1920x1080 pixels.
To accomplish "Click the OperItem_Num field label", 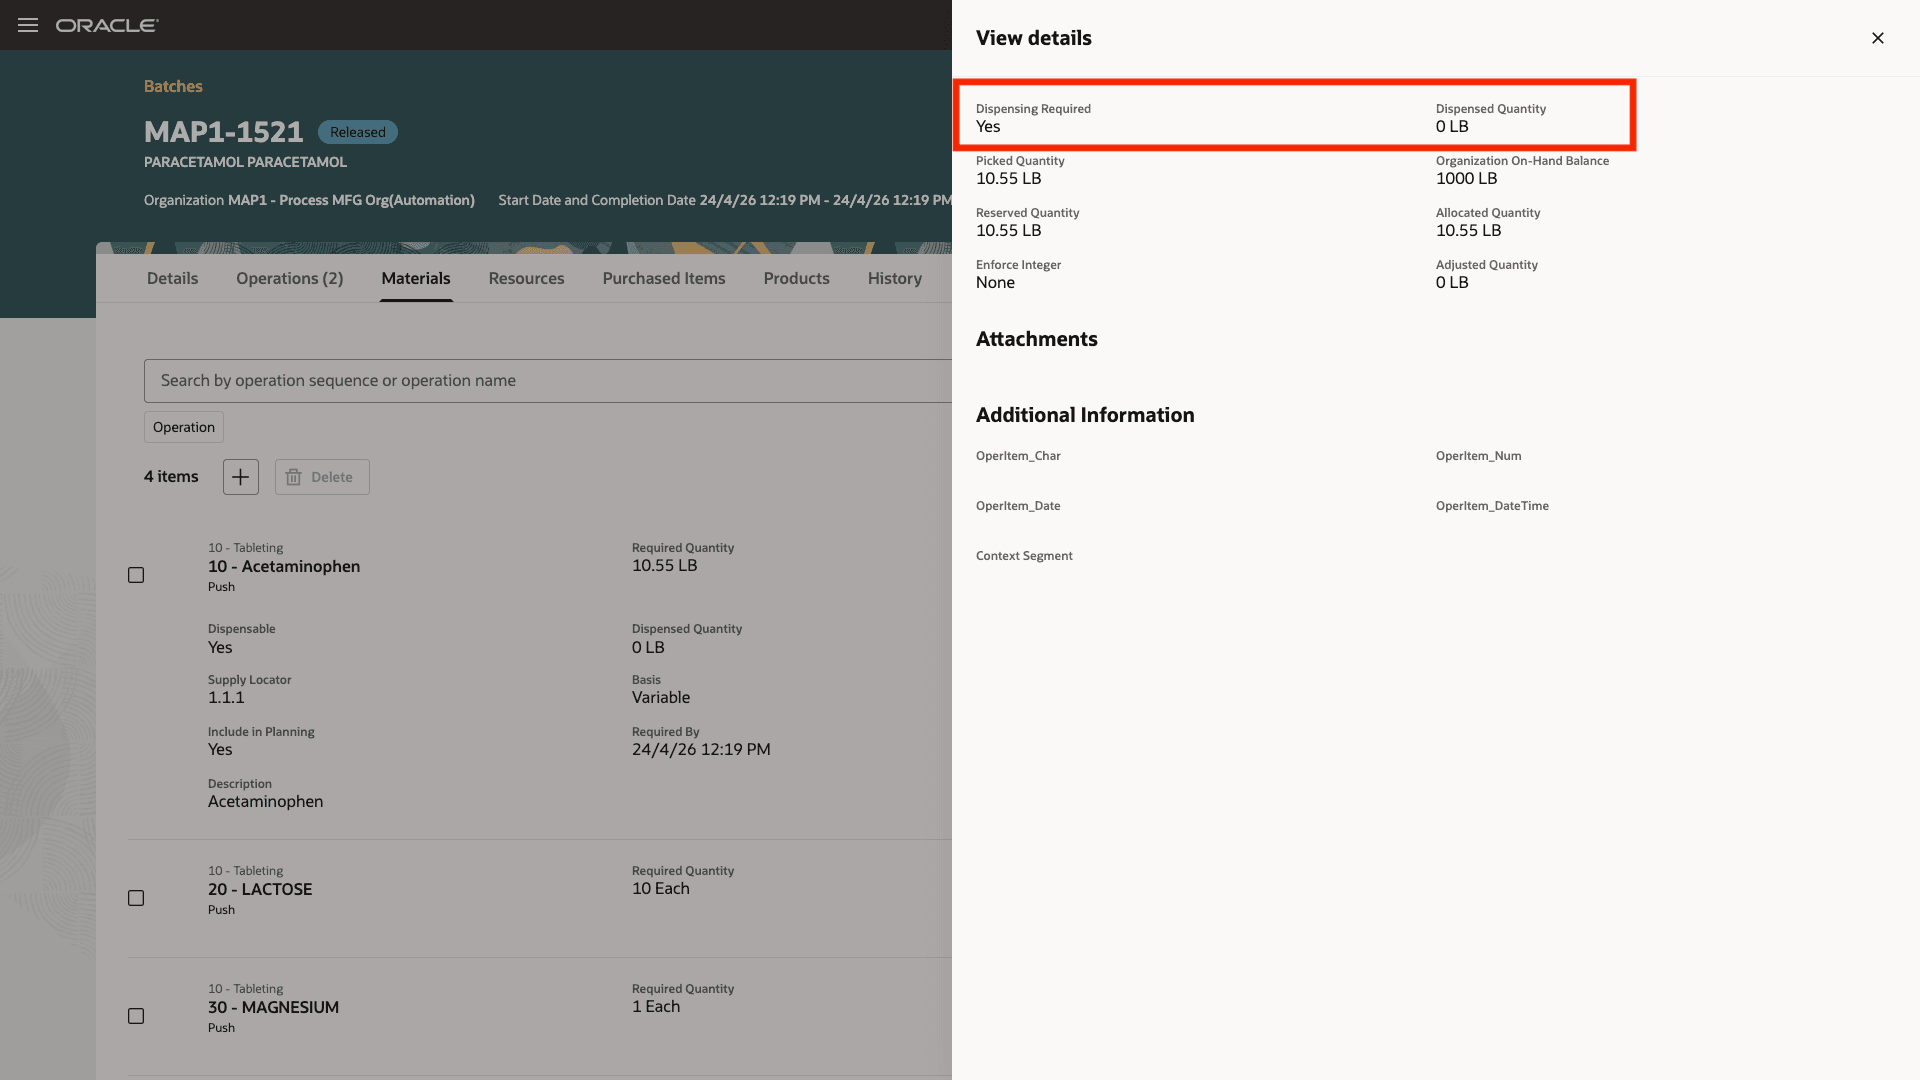I will pyautogui.click(x=1479, y=456).
